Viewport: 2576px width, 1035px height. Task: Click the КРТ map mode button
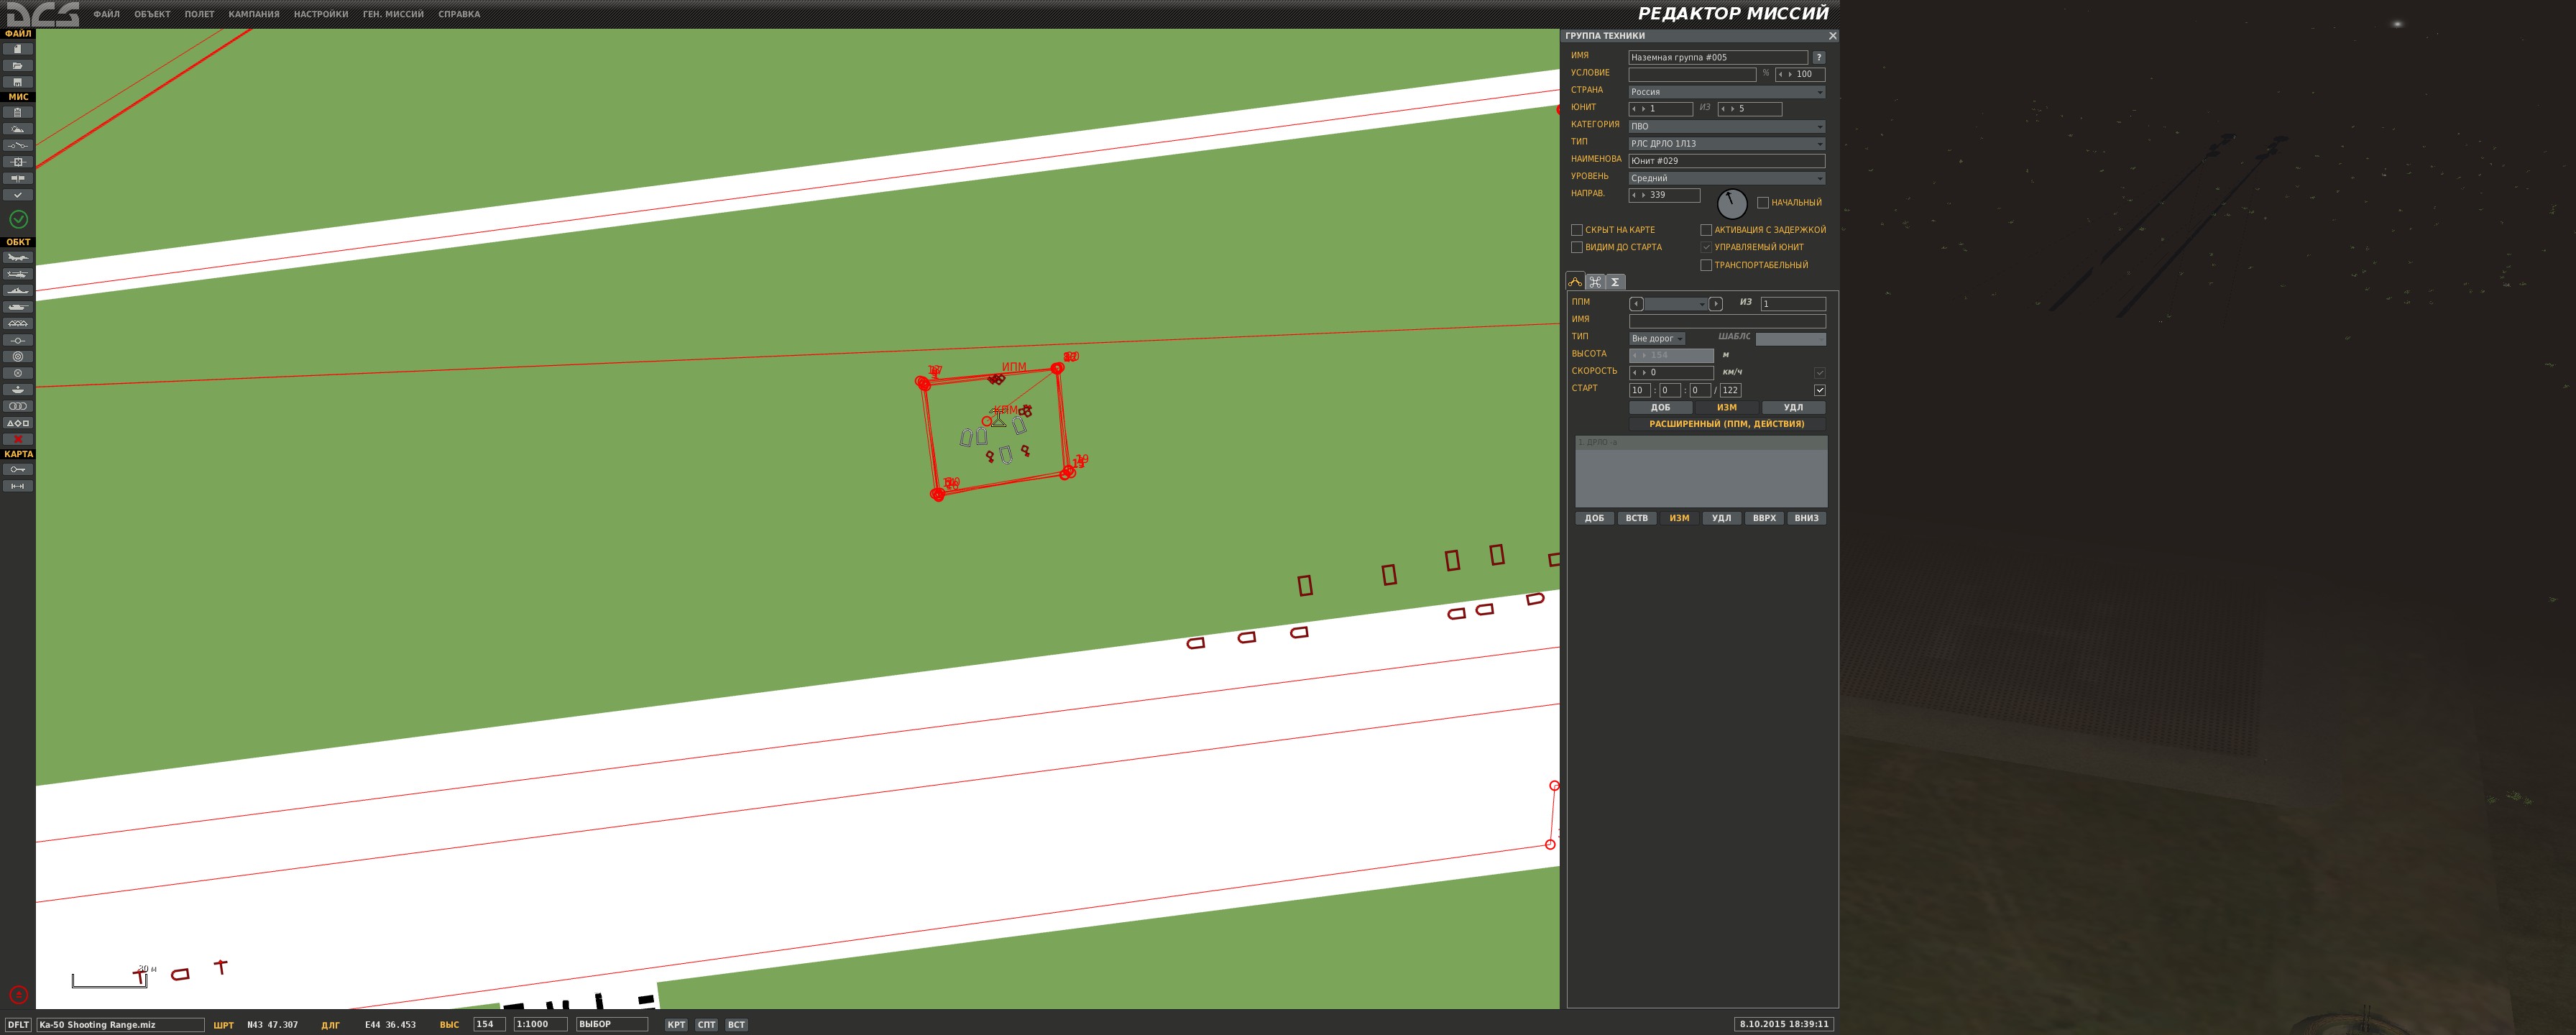677,1024
